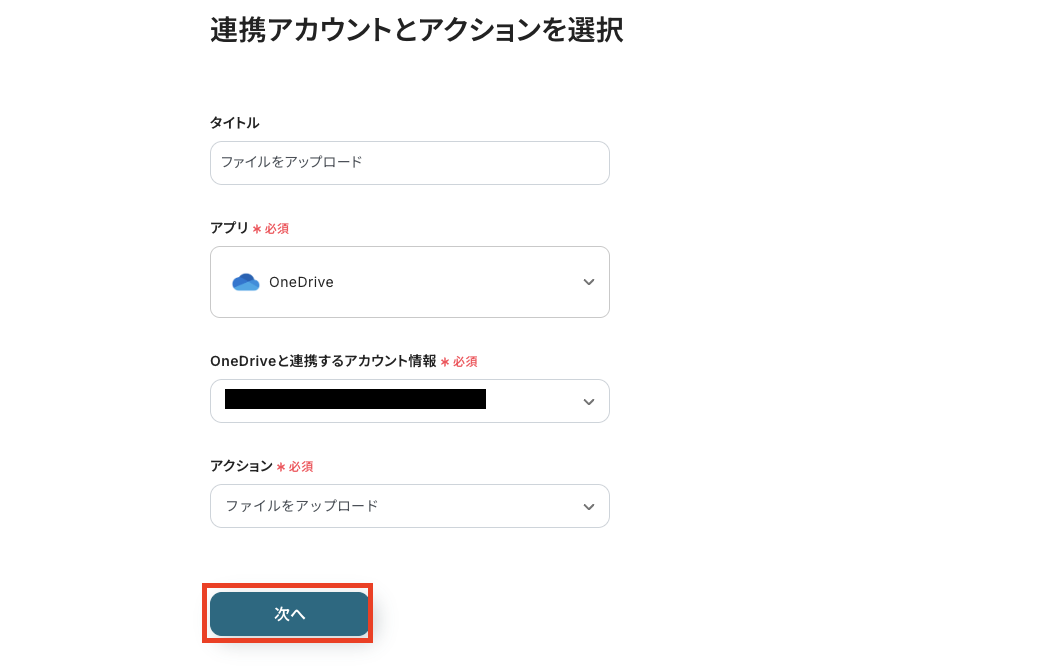The image size is (1064, 668).
Task: Select the OneDrive entry in the app selector
Action: 303,281
